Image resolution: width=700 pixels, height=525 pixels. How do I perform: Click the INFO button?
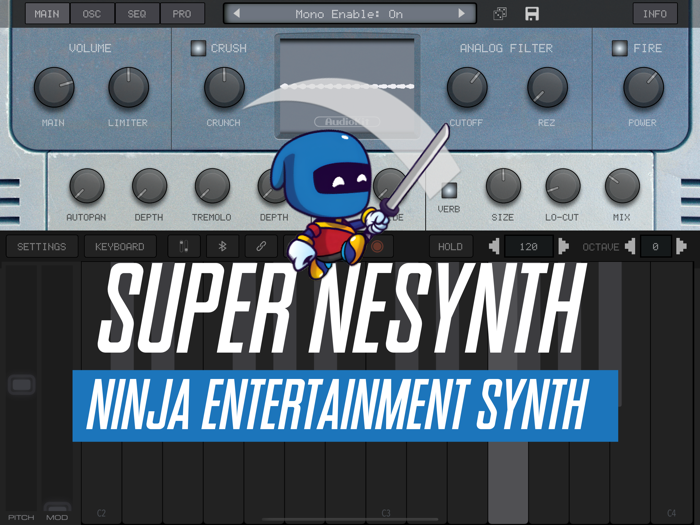click(x=655, y=14)
